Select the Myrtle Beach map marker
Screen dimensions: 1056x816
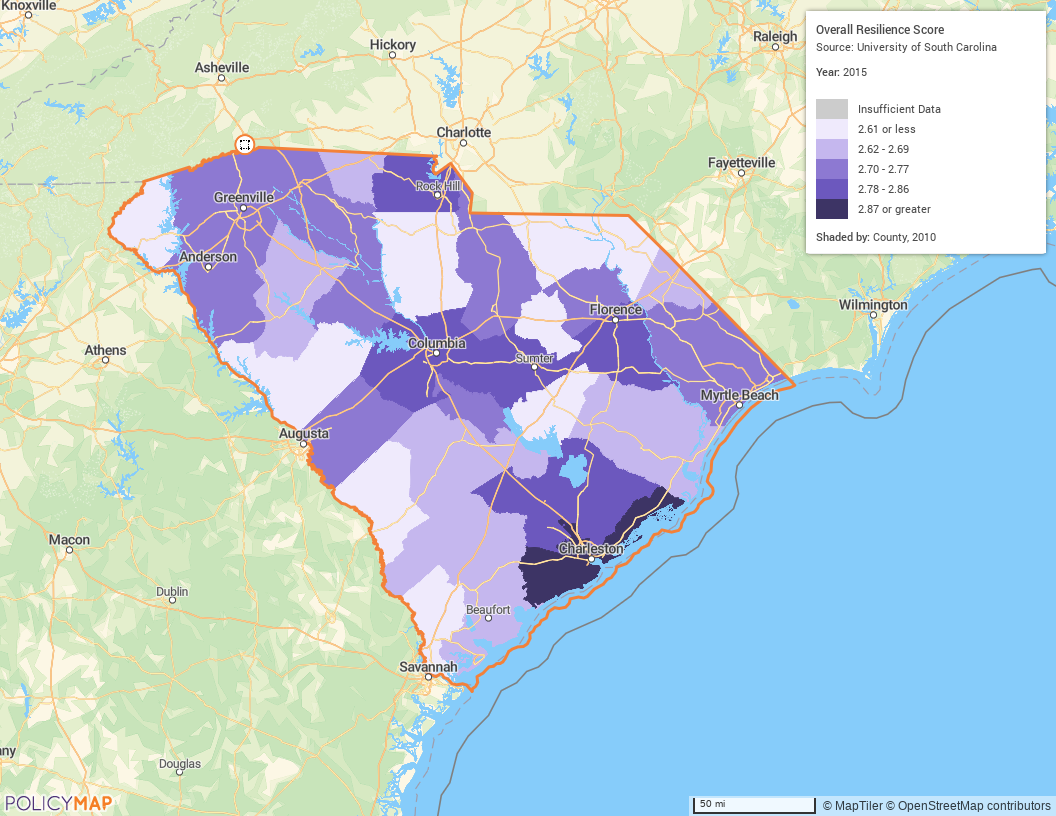click(739, 405)
